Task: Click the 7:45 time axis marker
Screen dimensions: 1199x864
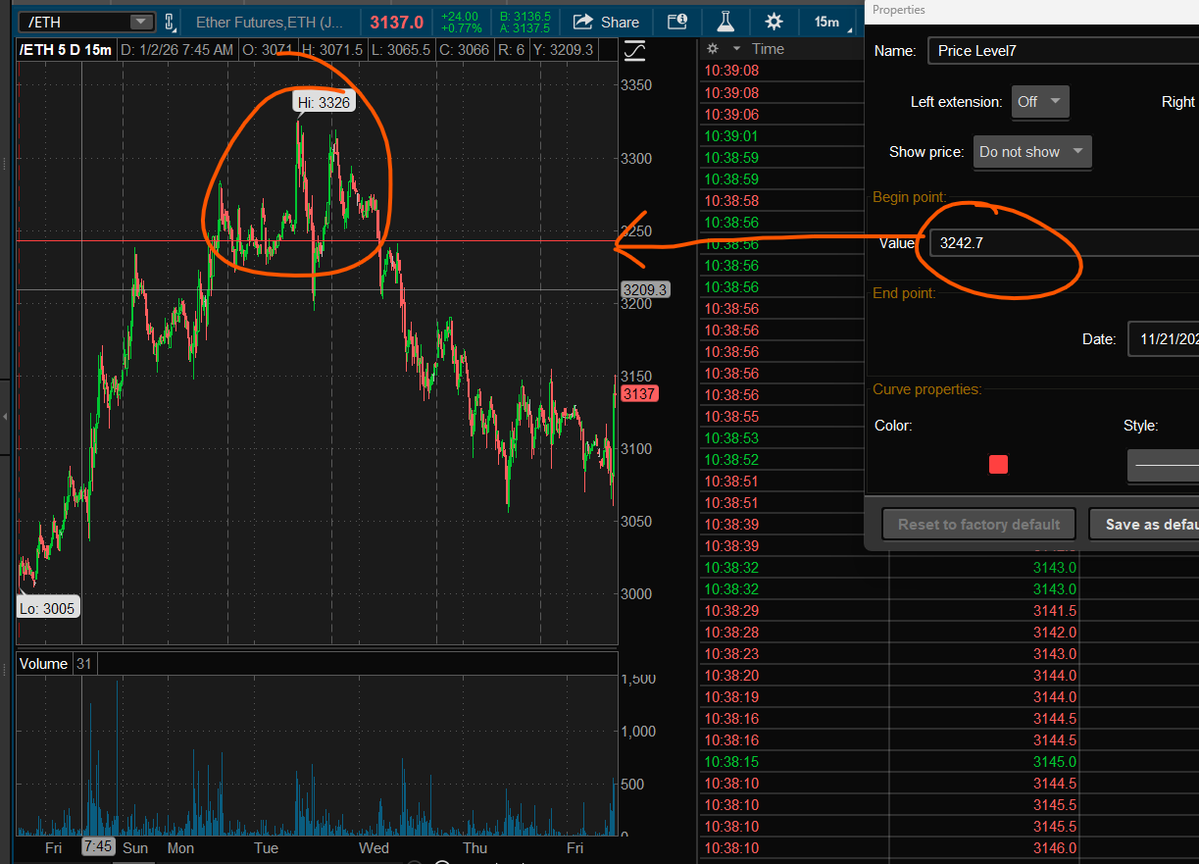Action: tap(98, 846)
